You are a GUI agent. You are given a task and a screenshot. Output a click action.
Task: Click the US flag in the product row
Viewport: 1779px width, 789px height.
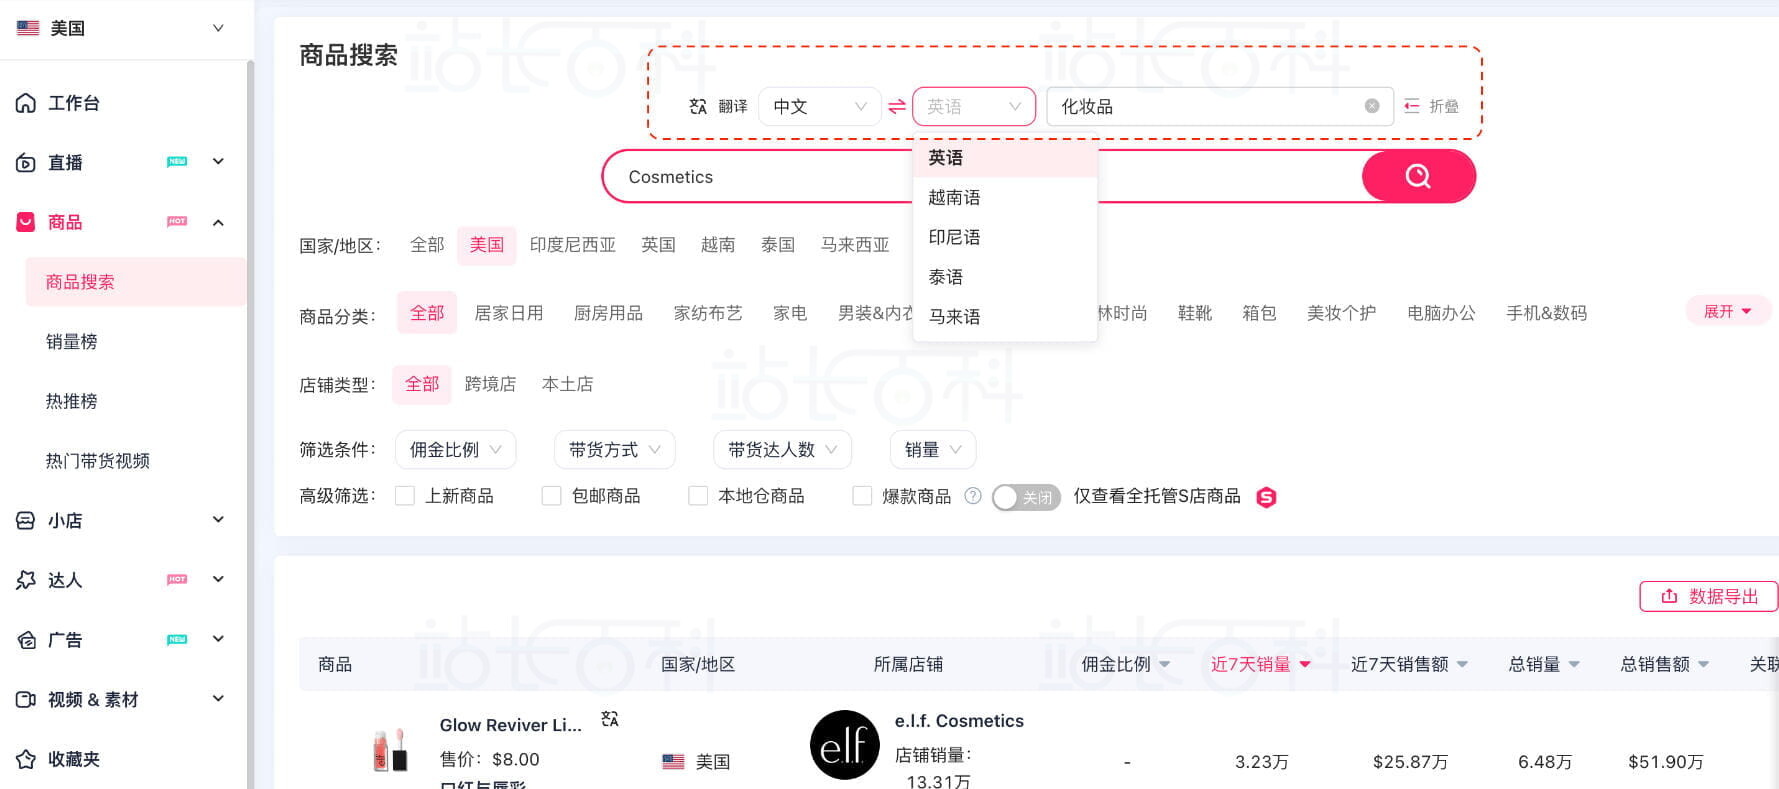673,762
